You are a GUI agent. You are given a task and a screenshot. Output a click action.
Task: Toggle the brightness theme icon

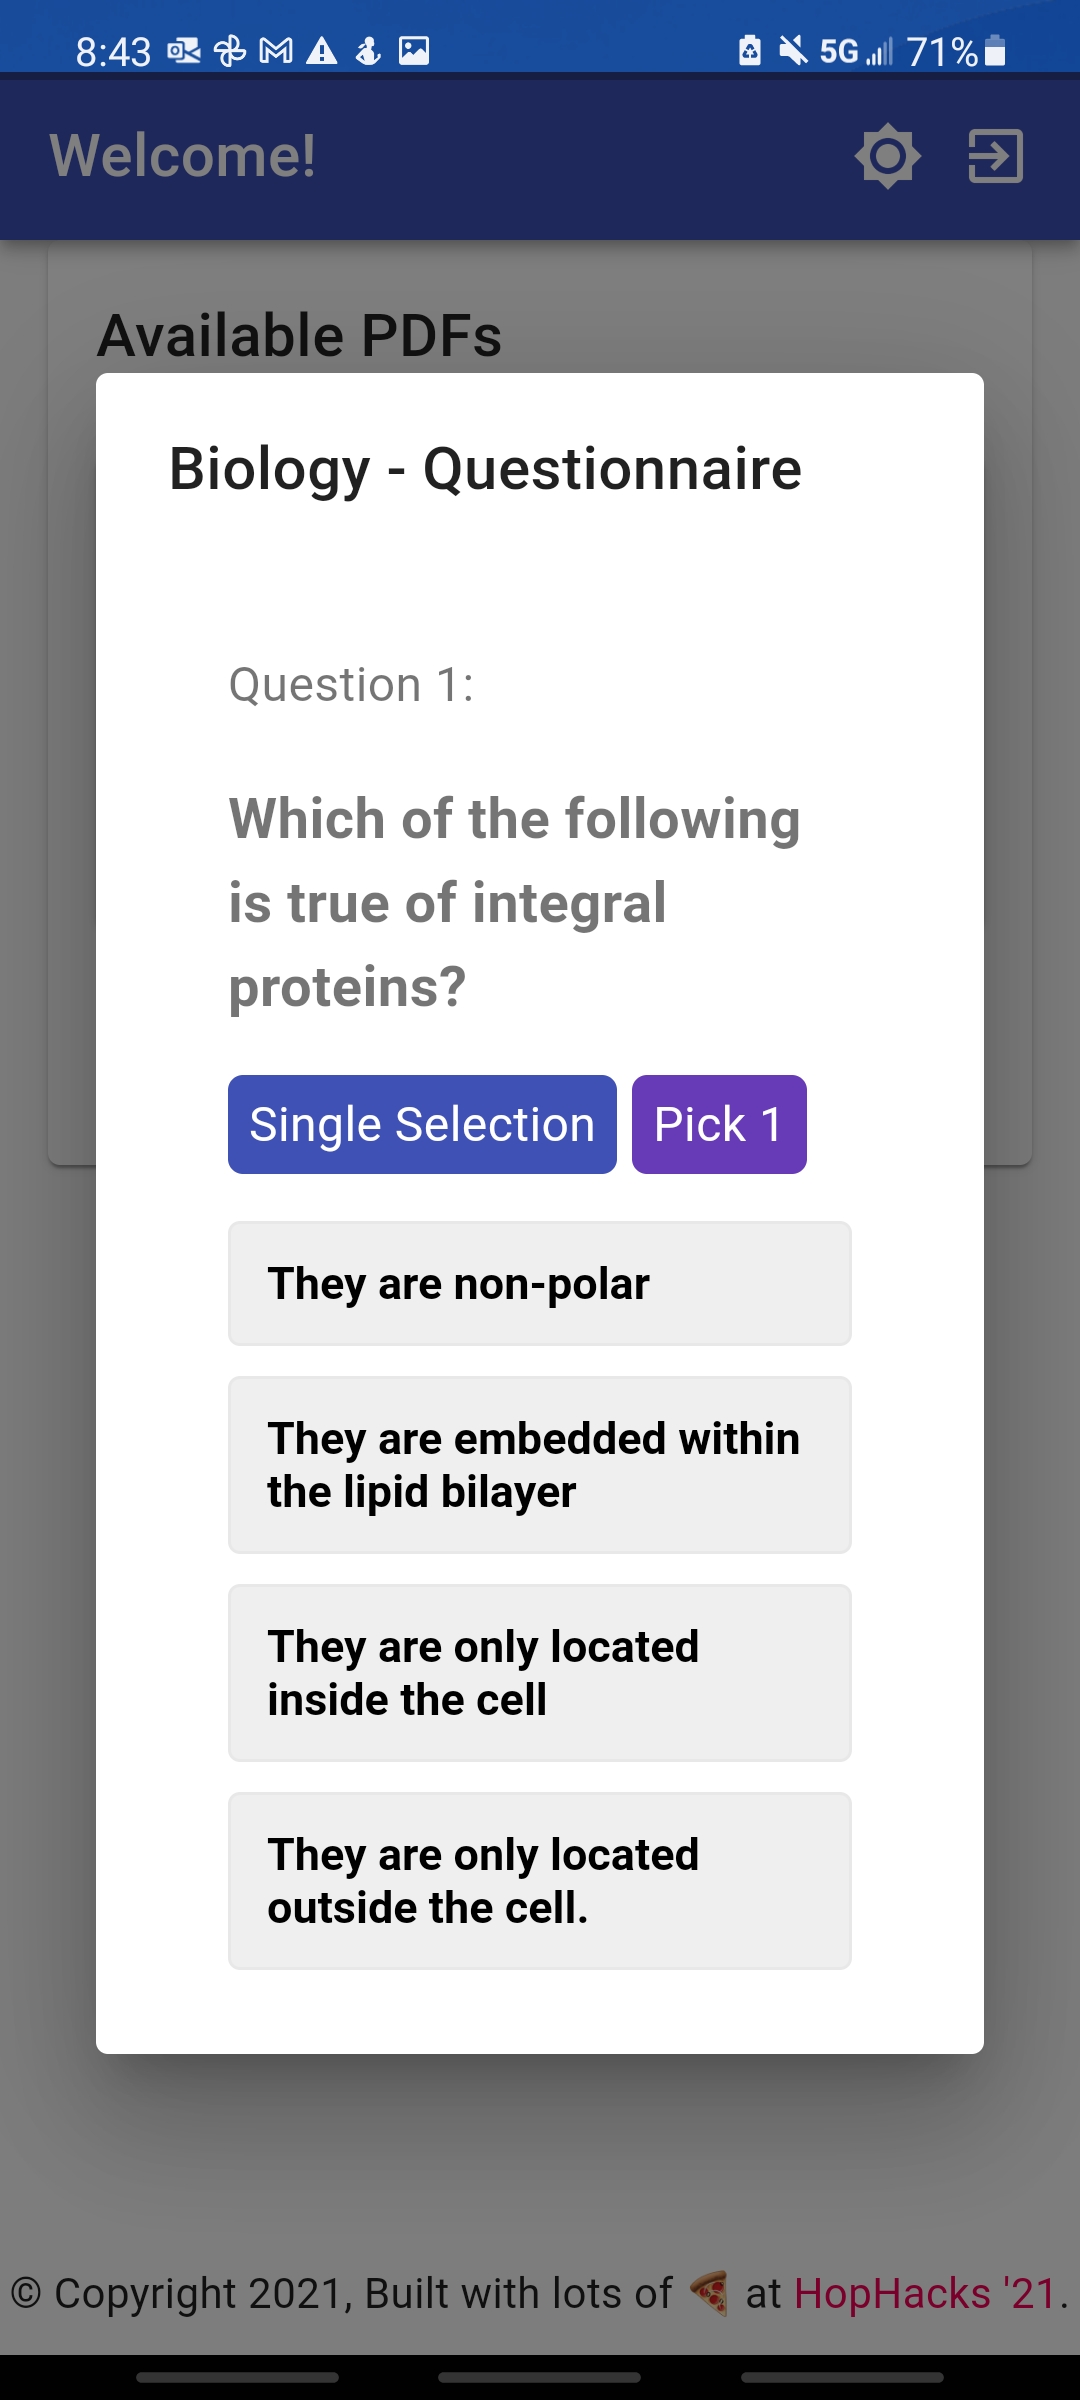click(x=887, y=156)
